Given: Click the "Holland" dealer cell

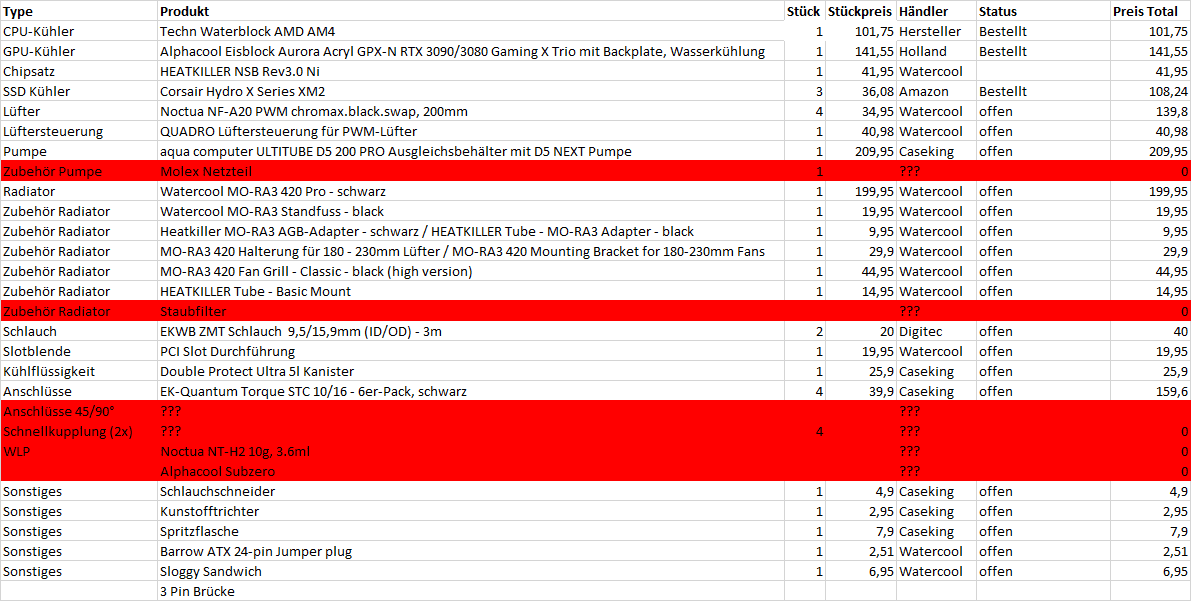Looking at the screenshot, I should tap(937, 52).
